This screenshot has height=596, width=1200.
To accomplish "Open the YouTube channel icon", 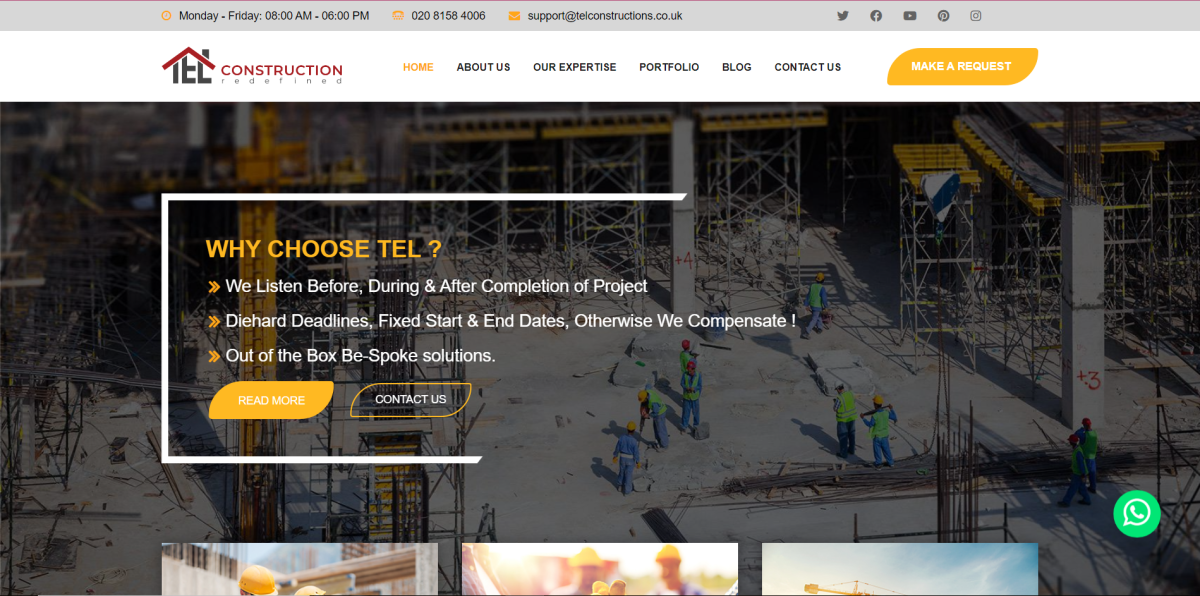I will (909, 15).
